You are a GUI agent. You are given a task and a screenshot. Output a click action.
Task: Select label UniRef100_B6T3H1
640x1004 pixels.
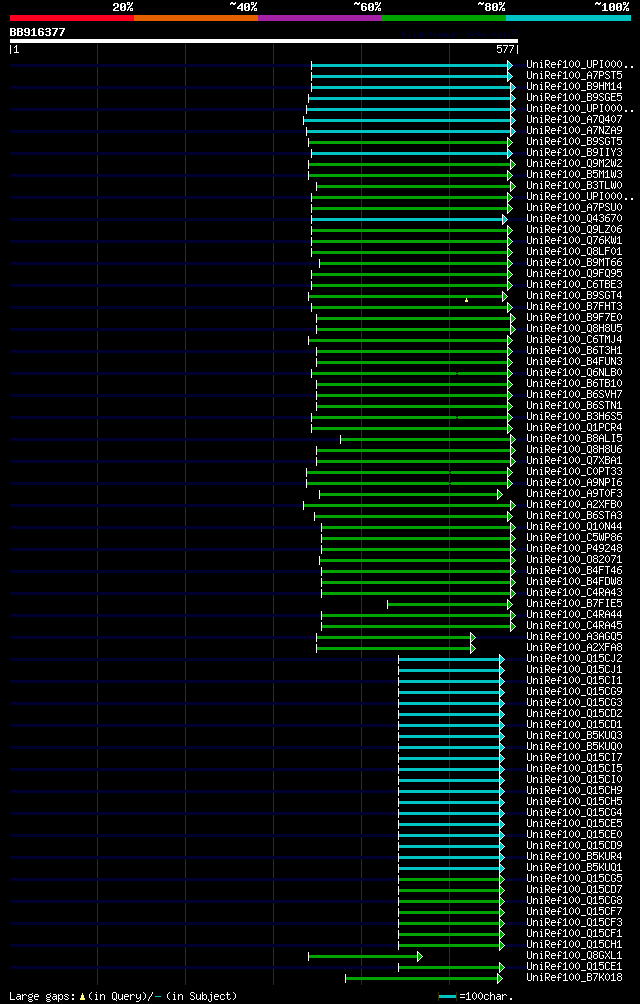point(574,350)
